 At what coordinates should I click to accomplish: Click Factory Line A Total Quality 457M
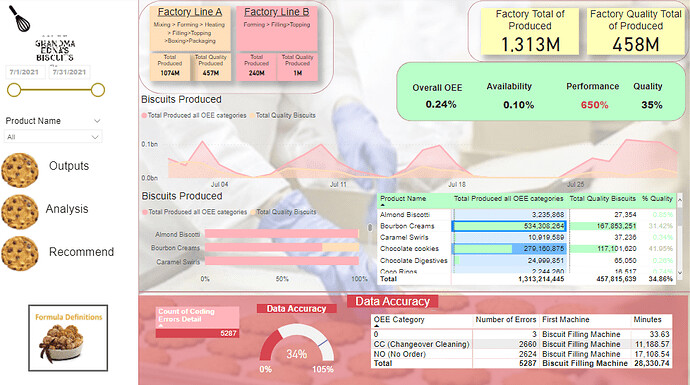(x=211, y=67)
